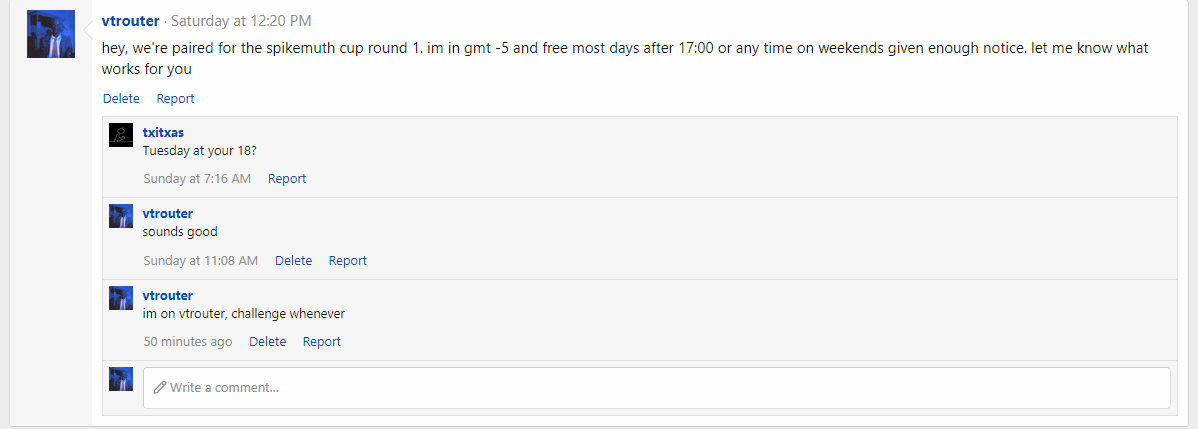
Task: Delete the "sounds good" comment
Action: pos(293,261)
